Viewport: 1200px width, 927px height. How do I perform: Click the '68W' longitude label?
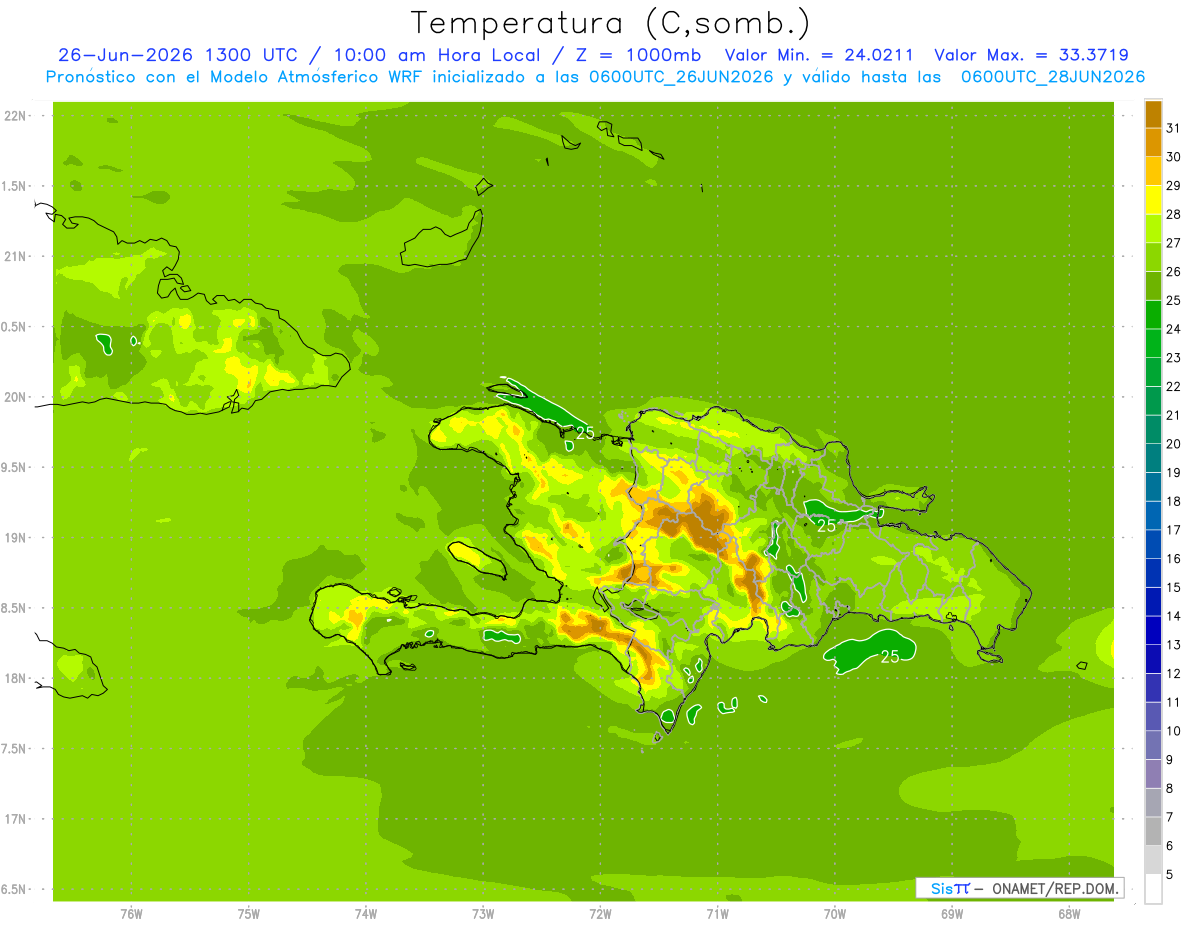click(1069, 914)
